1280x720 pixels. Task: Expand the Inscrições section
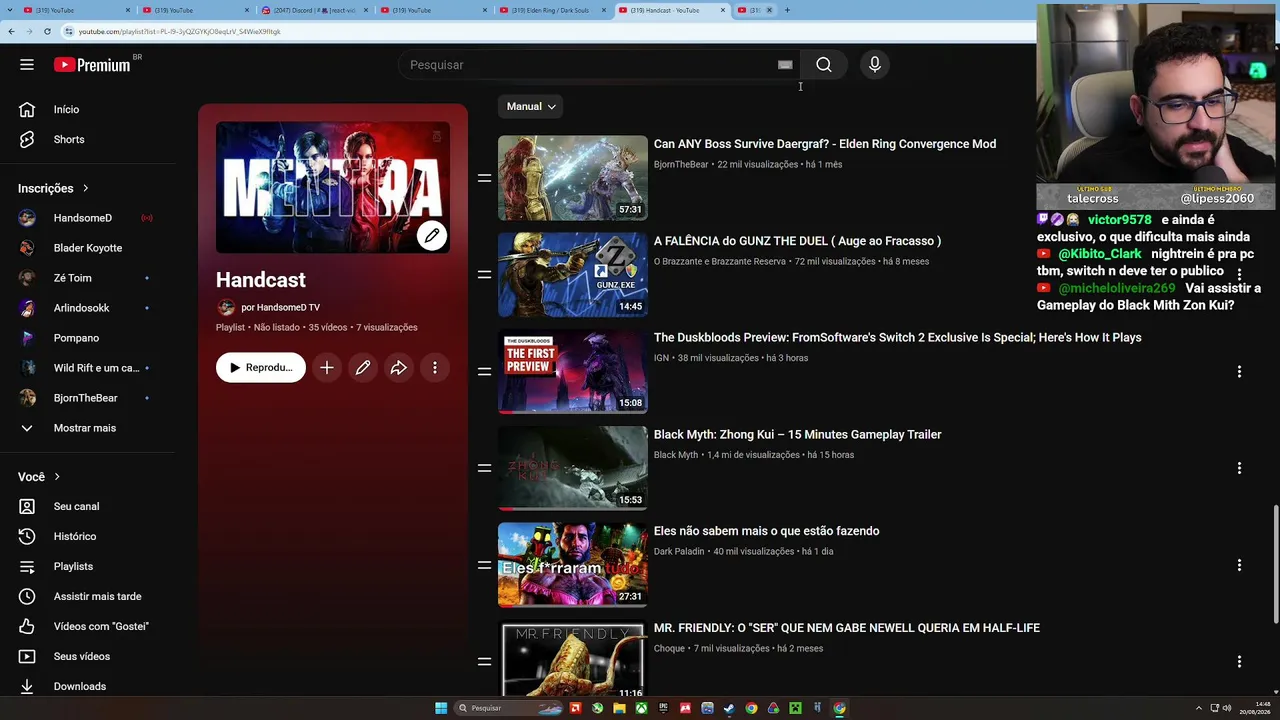[x=54, y=188]
